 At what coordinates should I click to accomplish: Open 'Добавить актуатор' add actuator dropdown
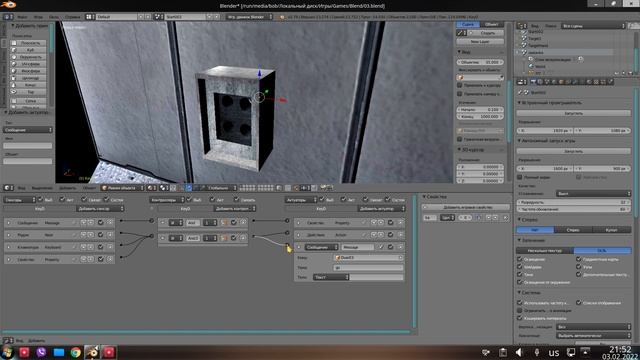point(382,209)
